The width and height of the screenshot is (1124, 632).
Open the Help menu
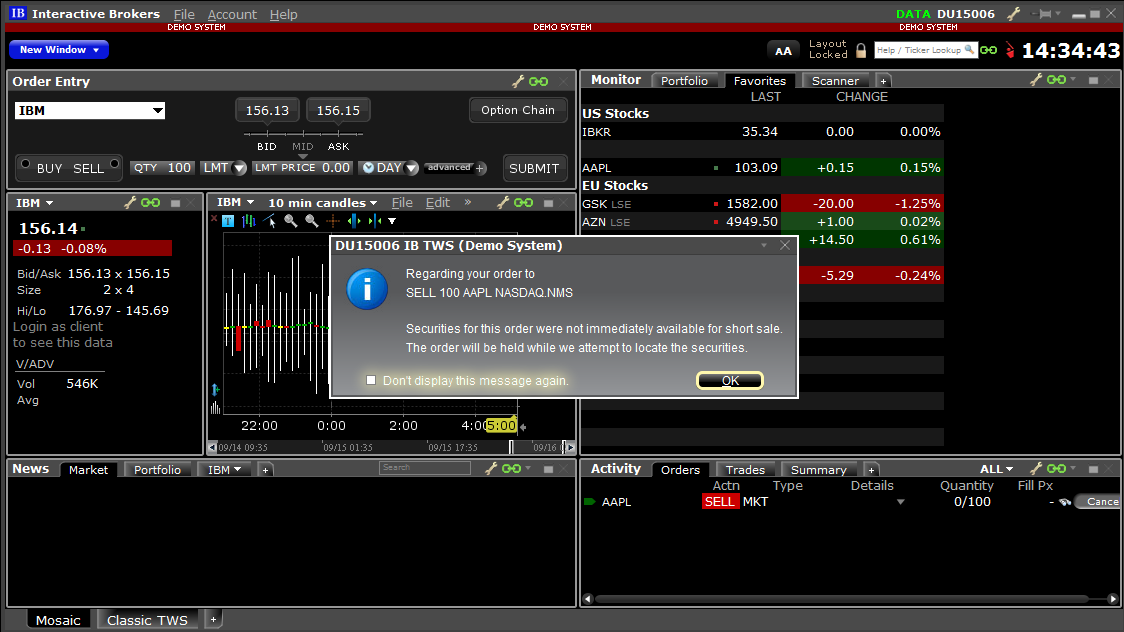[x=283, y=14]
